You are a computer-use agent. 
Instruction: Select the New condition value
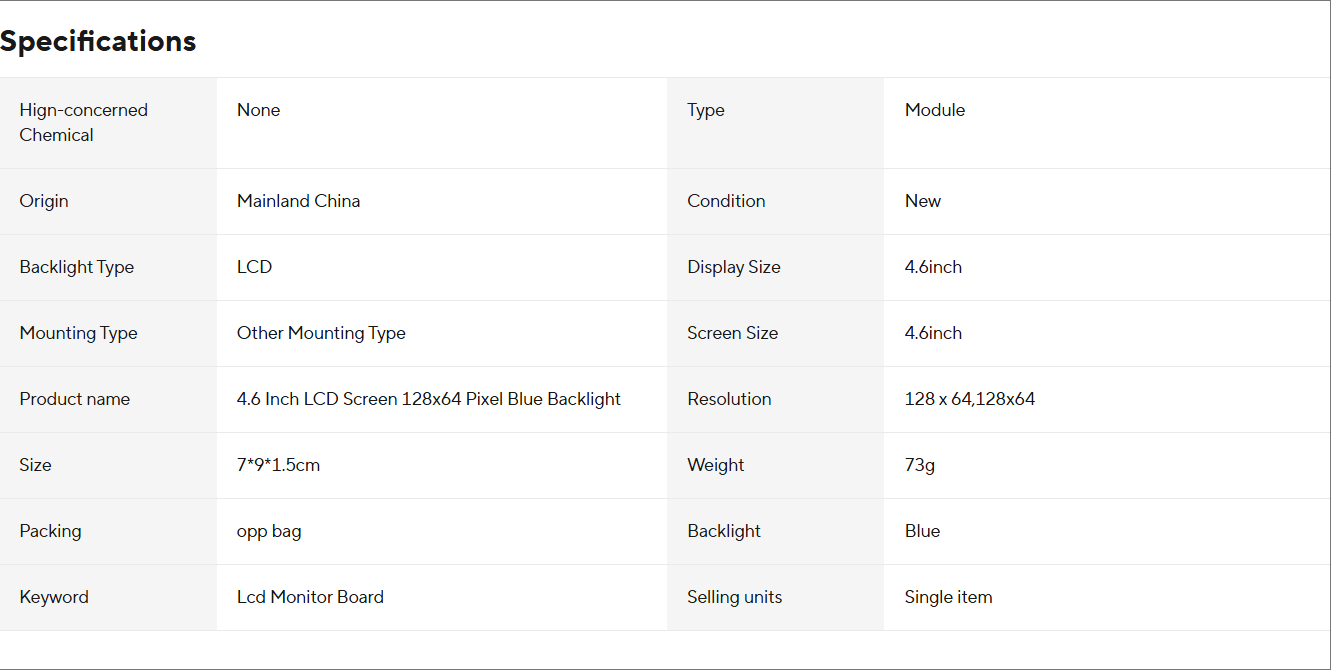point(922,201)
